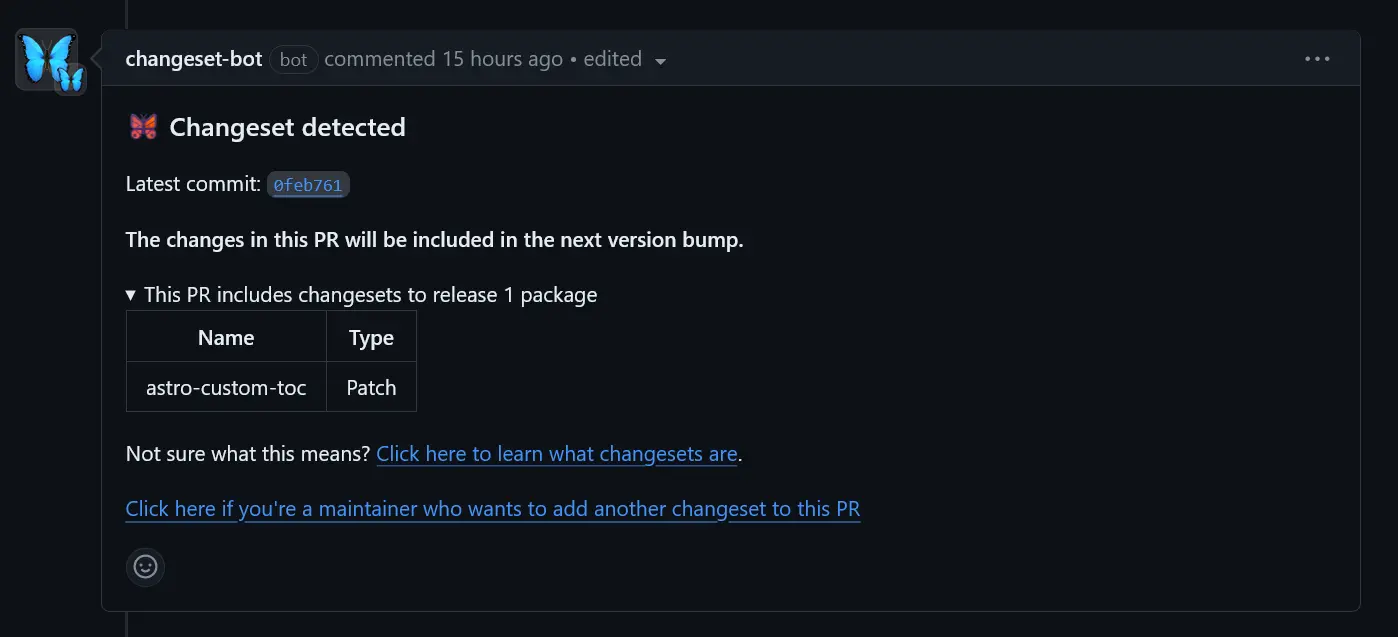This screenshot has width=1398, height=637.
Task: Open the link to learn what changesets are
Action: point(557,454)
